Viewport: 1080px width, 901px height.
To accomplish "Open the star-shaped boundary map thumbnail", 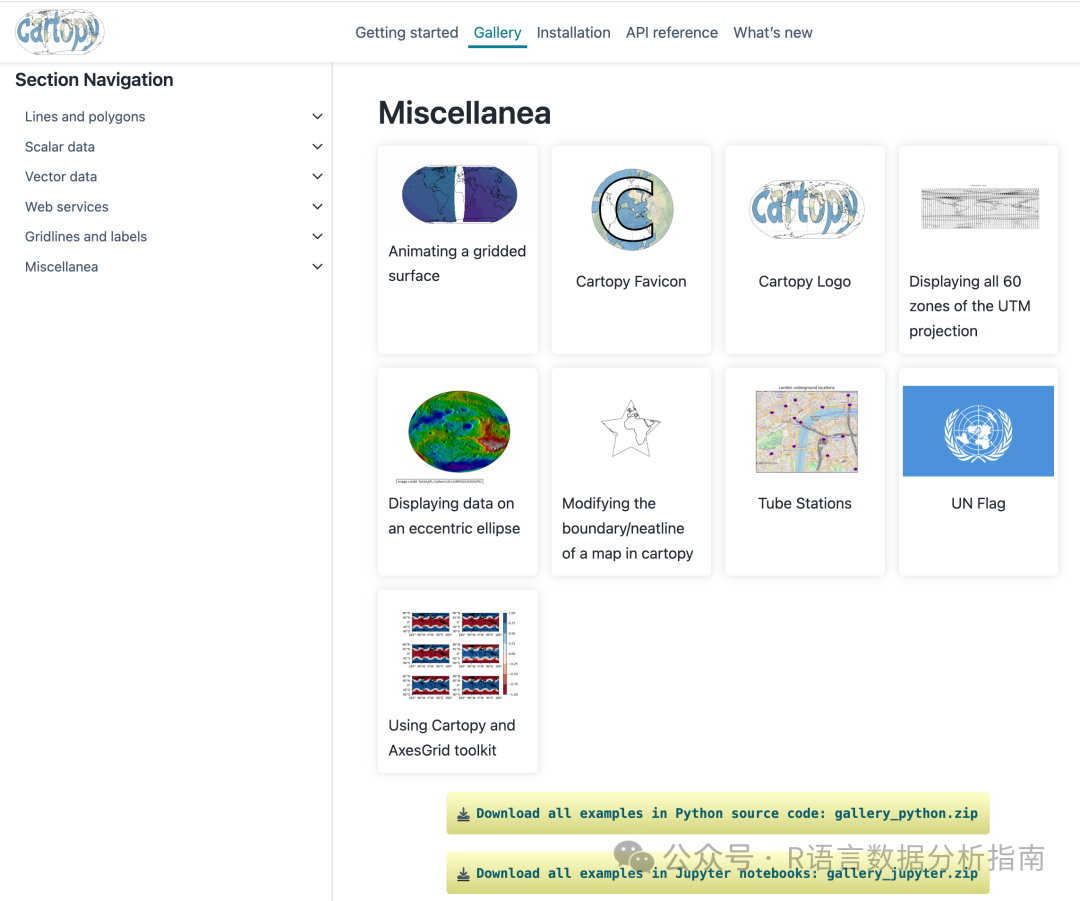I will [630, 430].
